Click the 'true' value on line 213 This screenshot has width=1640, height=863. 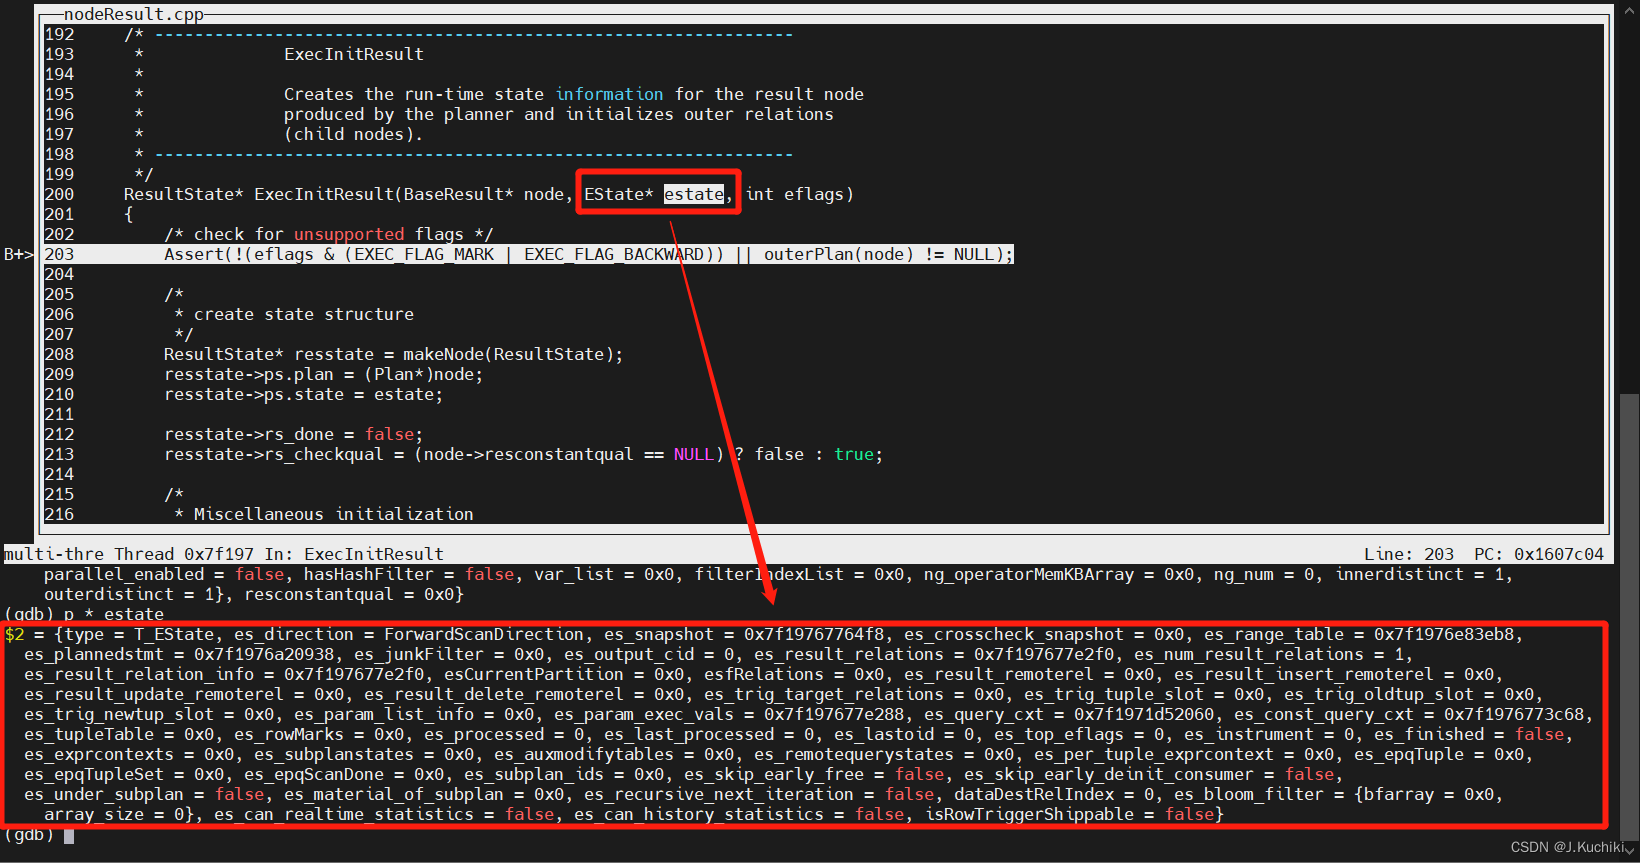pyautogui.click(x=854, y=454)
